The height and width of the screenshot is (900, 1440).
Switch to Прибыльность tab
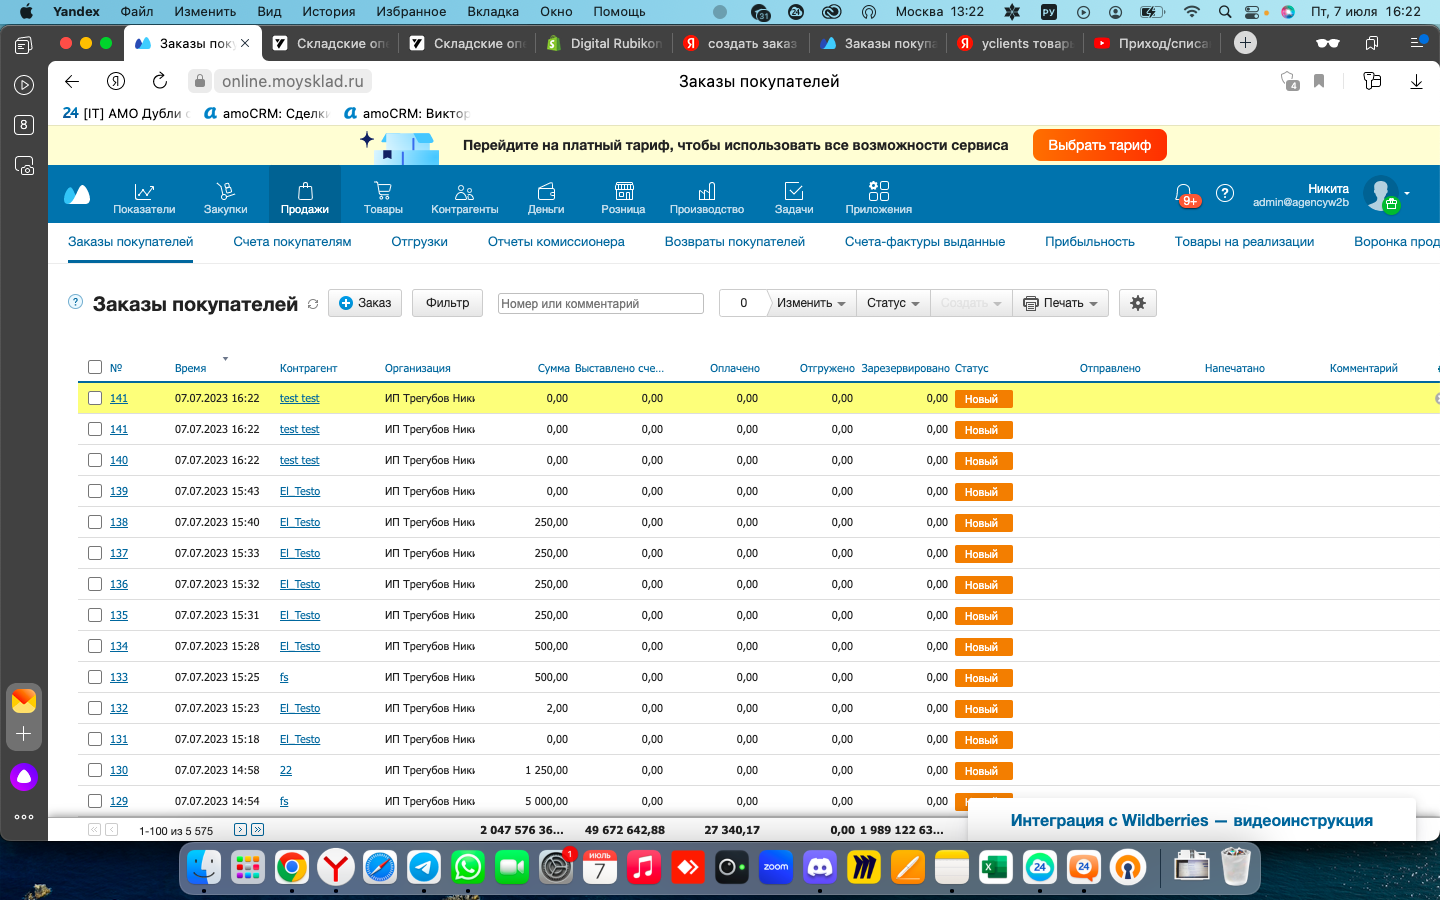click(x=1090, y=242)
